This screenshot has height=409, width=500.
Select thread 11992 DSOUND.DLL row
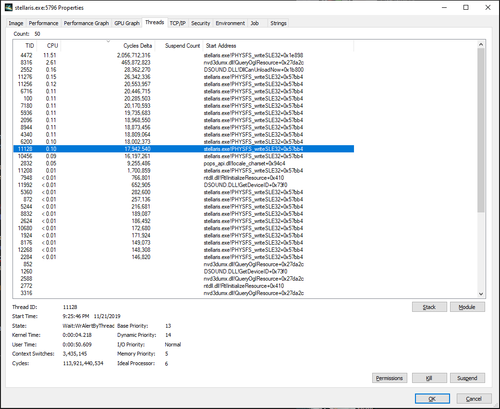click(184, 185)
